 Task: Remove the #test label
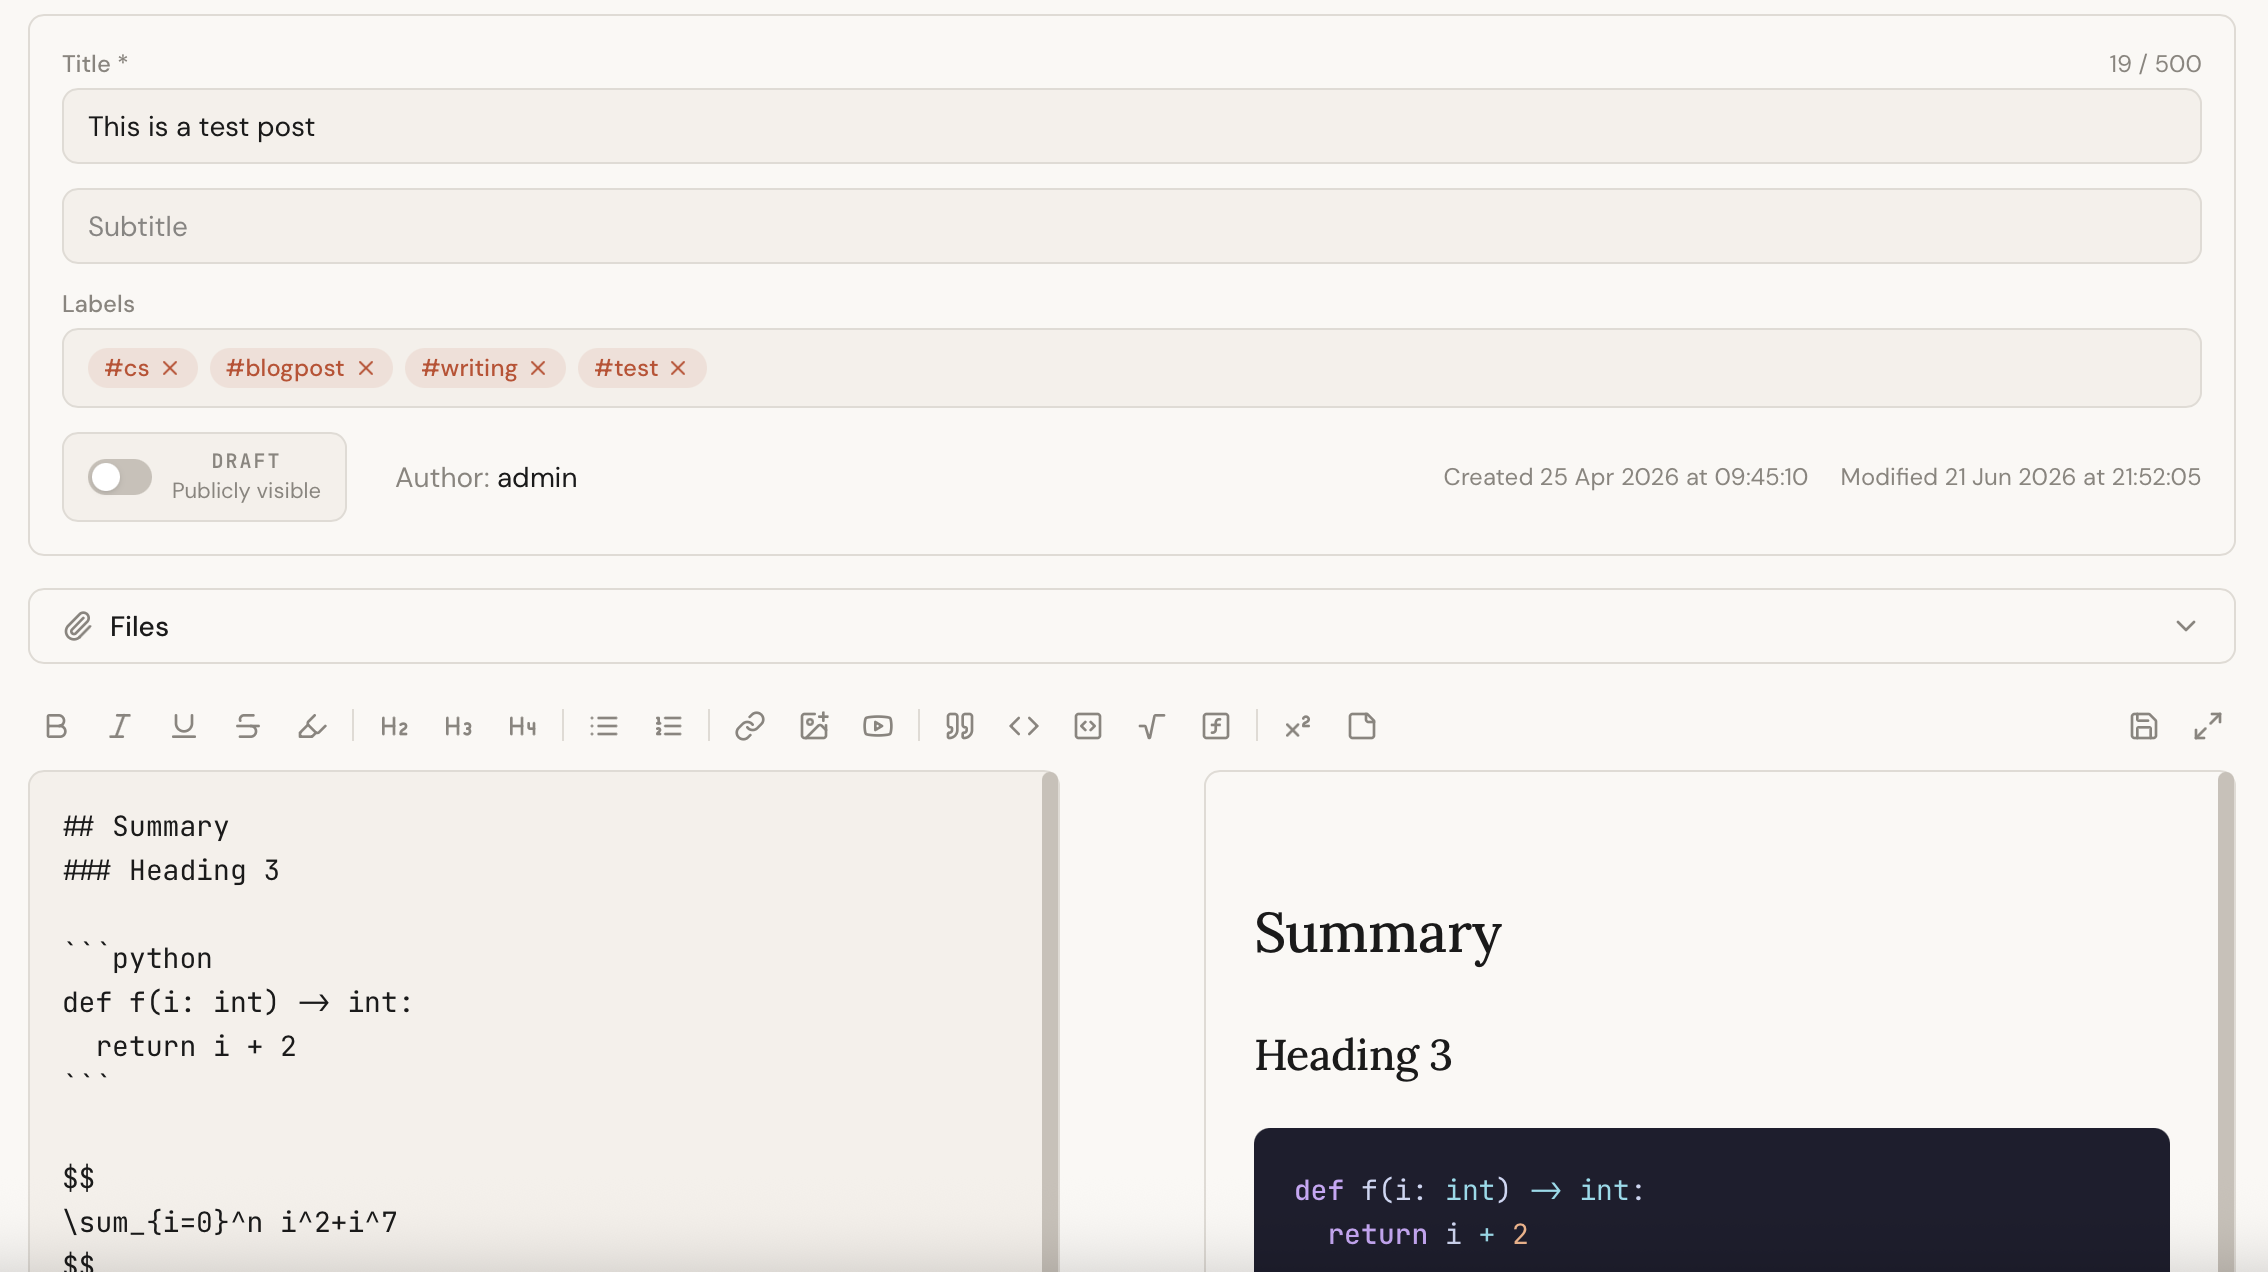pyautogui.click(x=678, y=368)
